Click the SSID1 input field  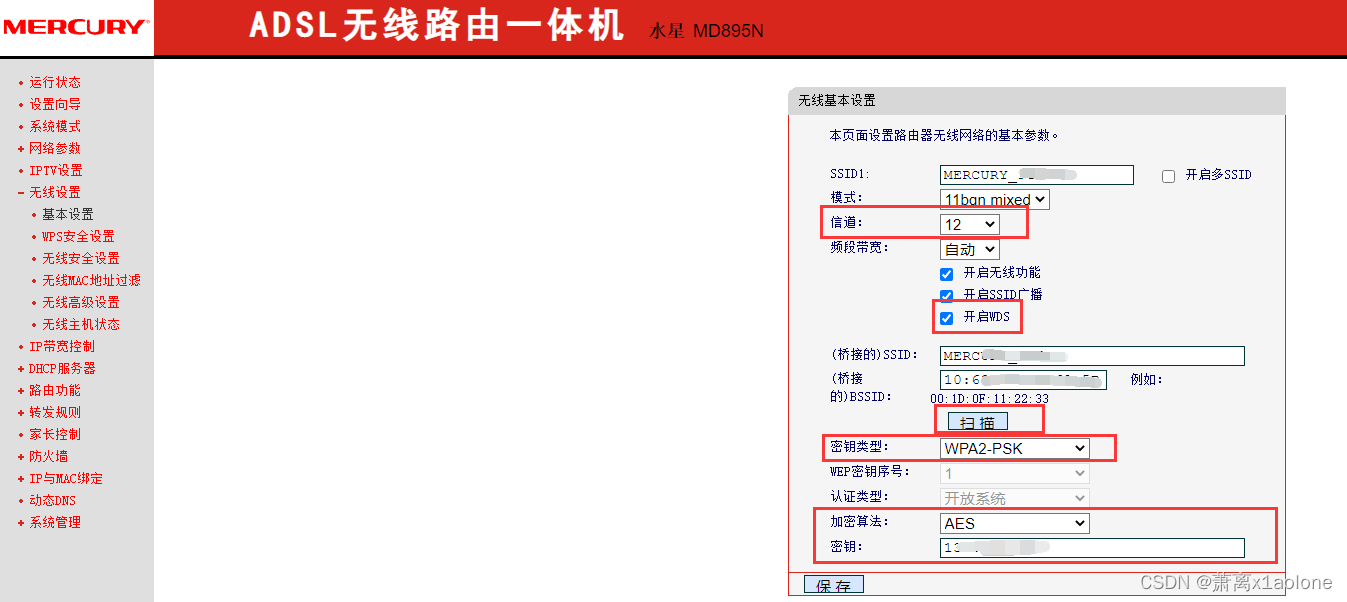1037,175
